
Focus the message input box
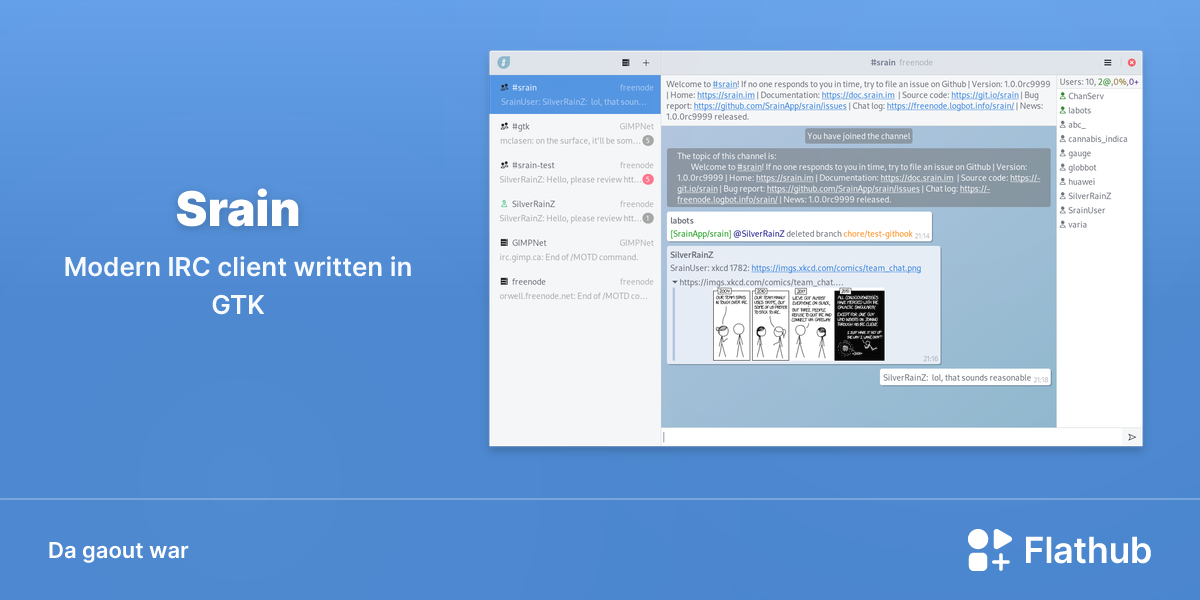click(890, 437)
